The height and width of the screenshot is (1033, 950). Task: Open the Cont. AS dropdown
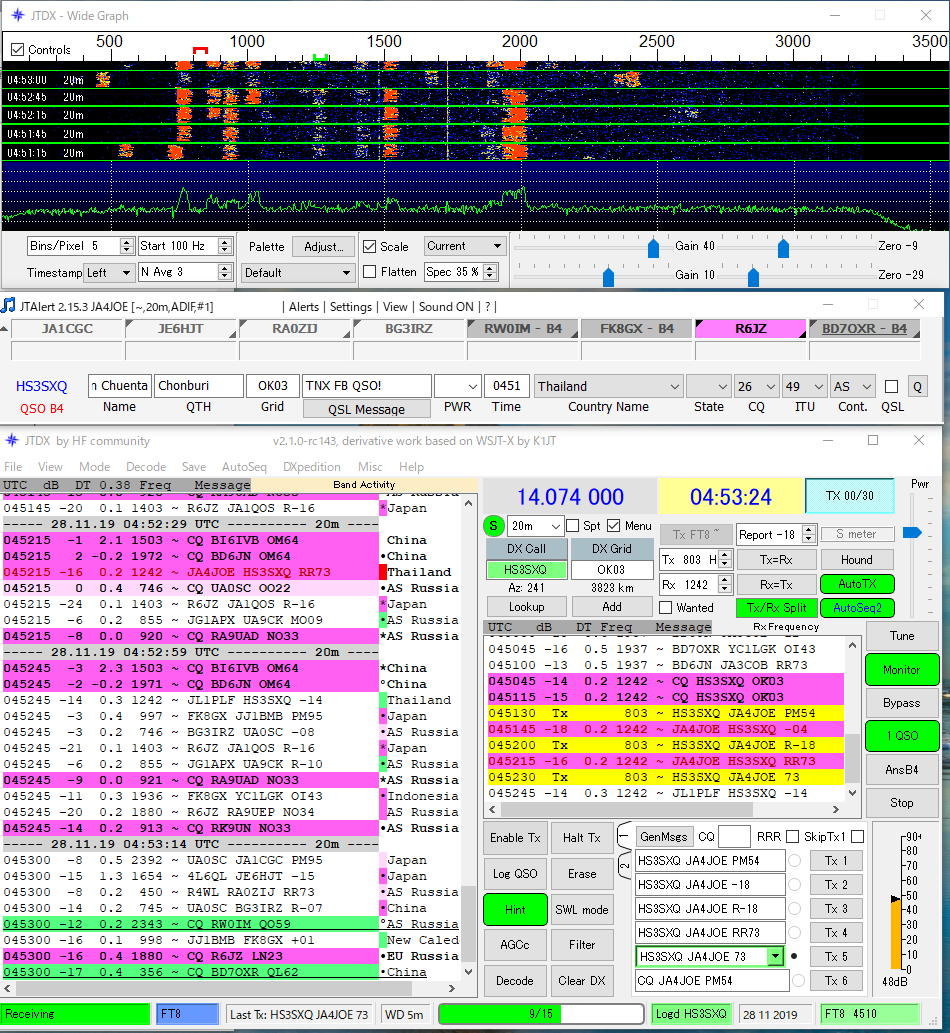(852, 387)
